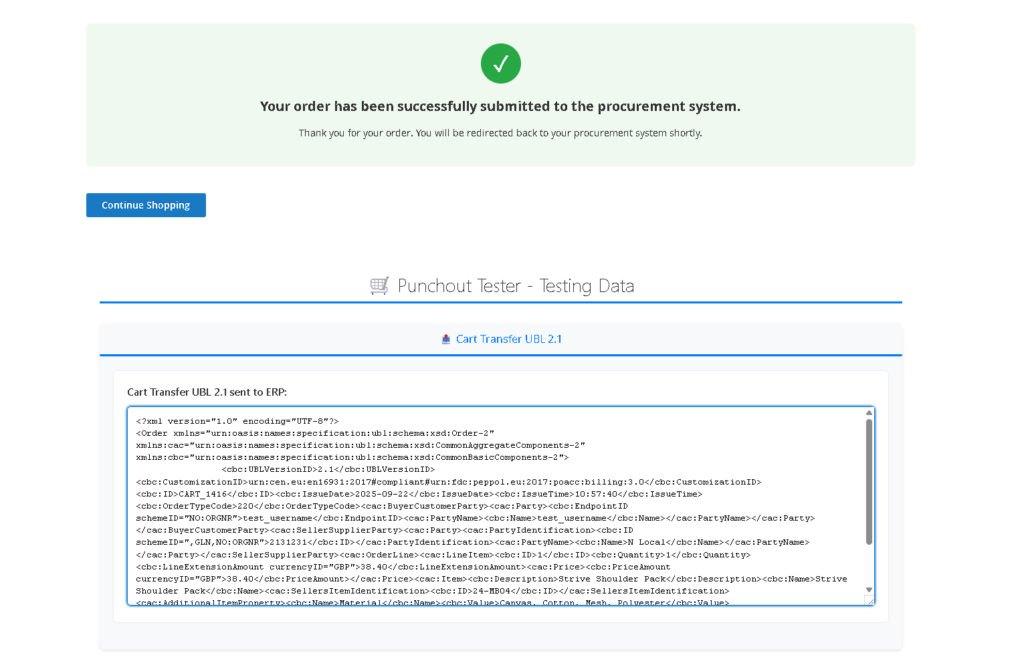
Task: Click the outbox icon on Cart Transfer tab
Action: coord(446,339)
